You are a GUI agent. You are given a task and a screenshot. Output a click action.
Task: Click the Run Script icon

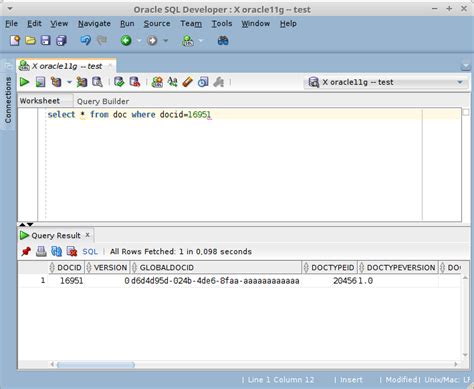click(40, 82)
